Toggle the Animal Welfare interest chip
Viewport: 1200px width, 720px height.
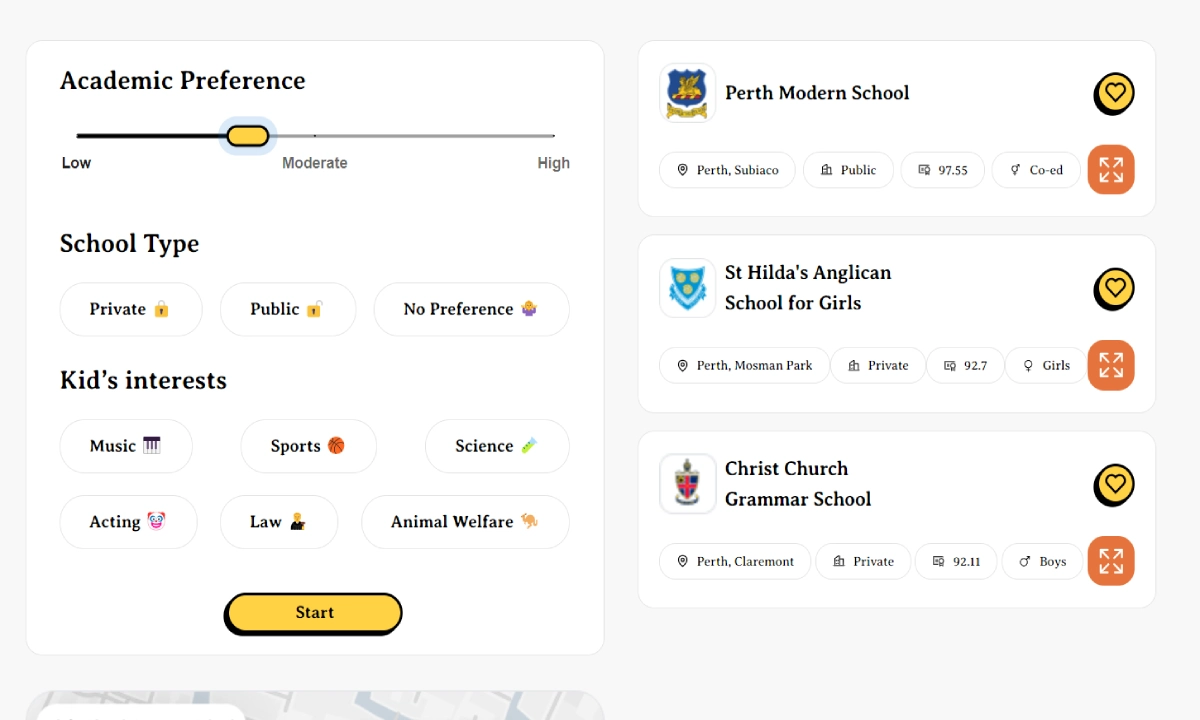click(x=466, y=522)
